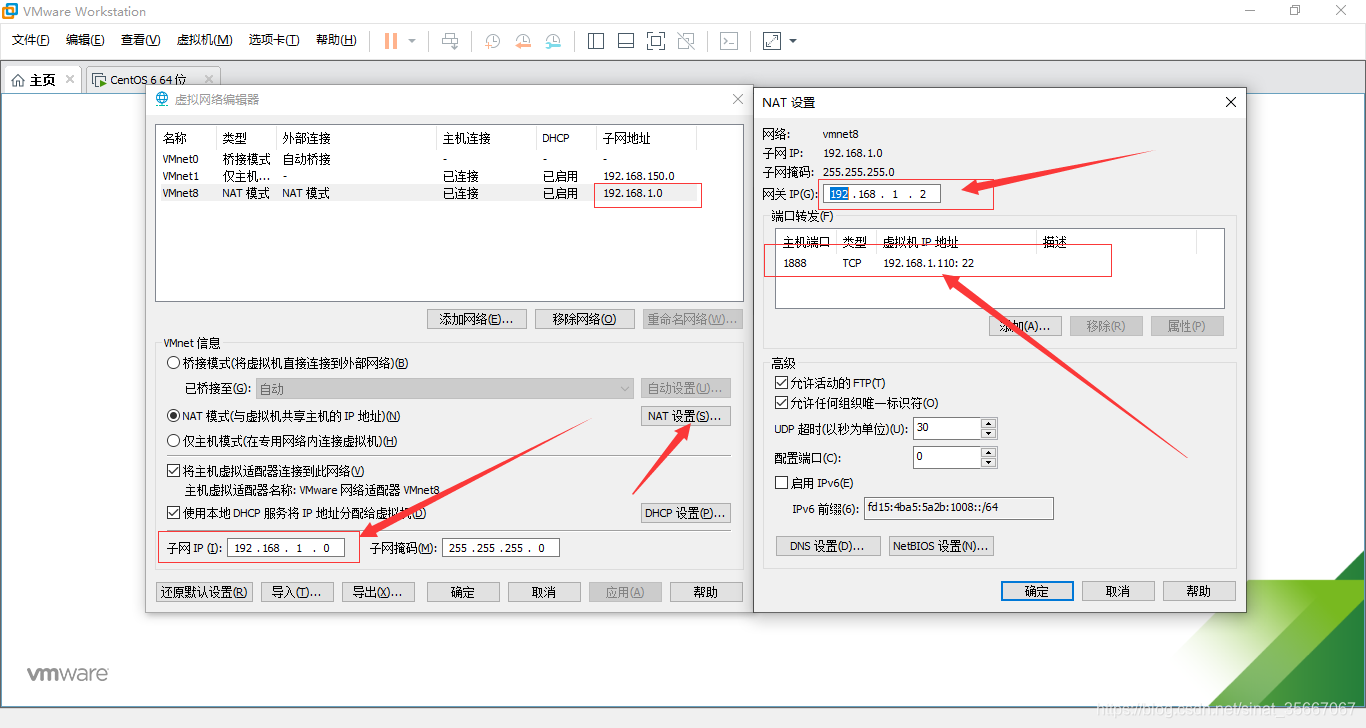
Task: Click 确定 in the NAT 设置 dialog
Action: coord(1037,591)
